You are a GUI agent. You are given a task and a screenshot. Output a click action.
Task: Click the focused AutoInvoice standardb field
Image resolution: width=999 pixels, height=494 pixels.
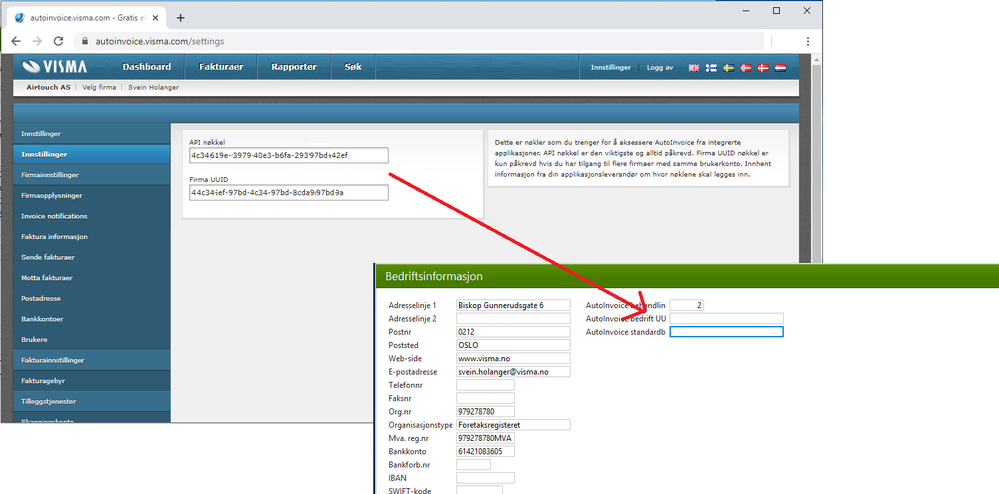(x=726, y=332)
